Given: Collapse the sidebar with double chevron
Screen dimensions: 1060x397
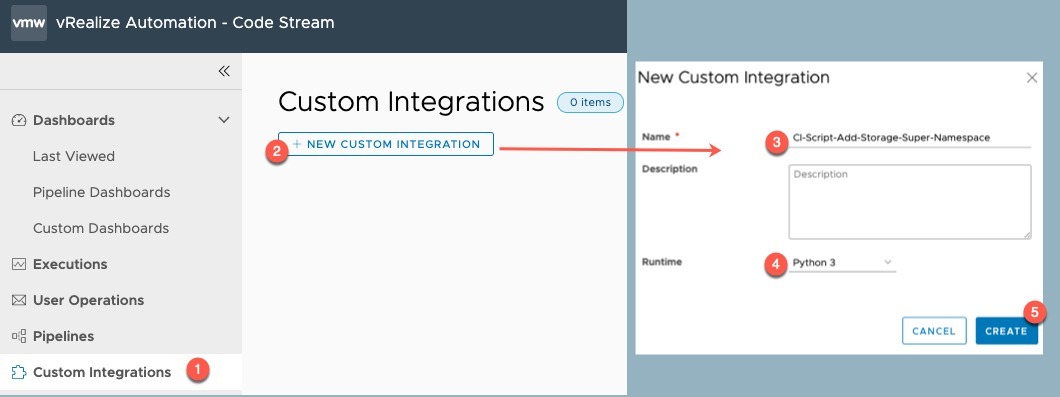Looking at the screenshot, I should pyautogui.click(x=224, y=71).
